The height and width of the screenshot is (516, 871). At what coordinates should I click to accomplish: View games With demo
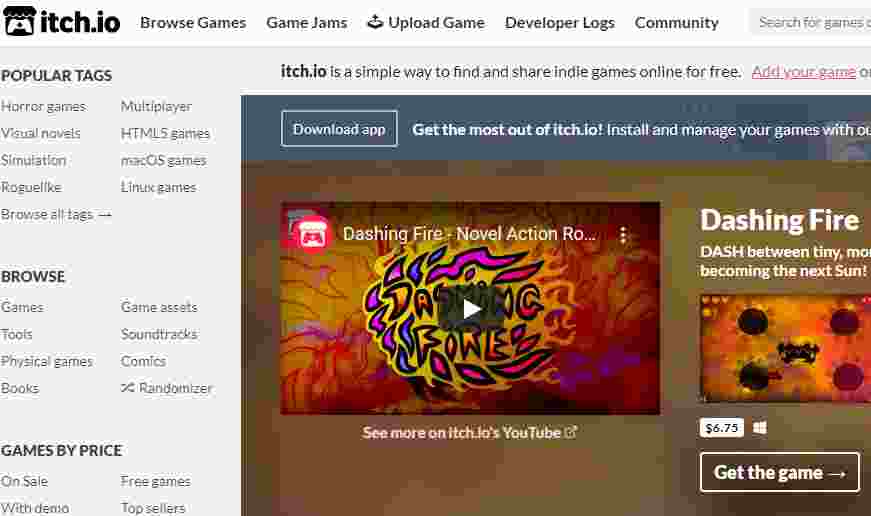tap(35, 508)
